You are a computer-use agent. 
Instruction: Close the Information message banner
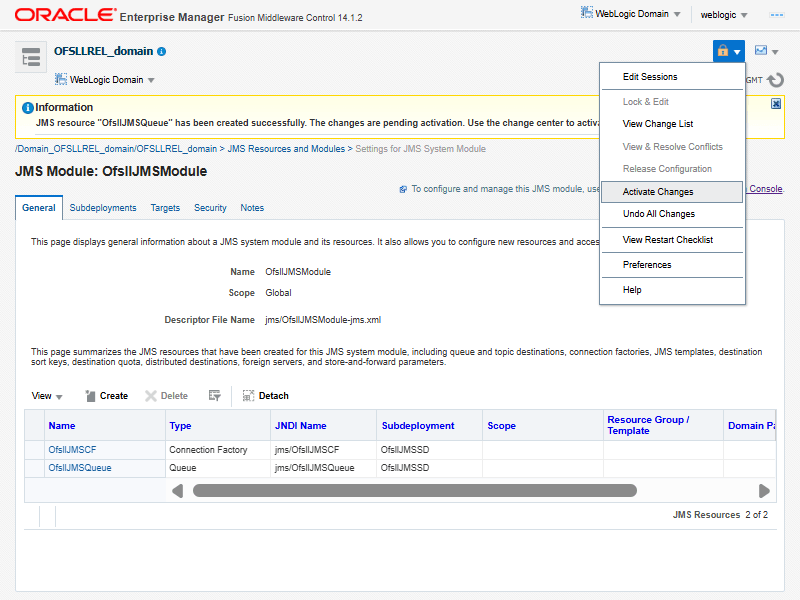click(776, 103)
